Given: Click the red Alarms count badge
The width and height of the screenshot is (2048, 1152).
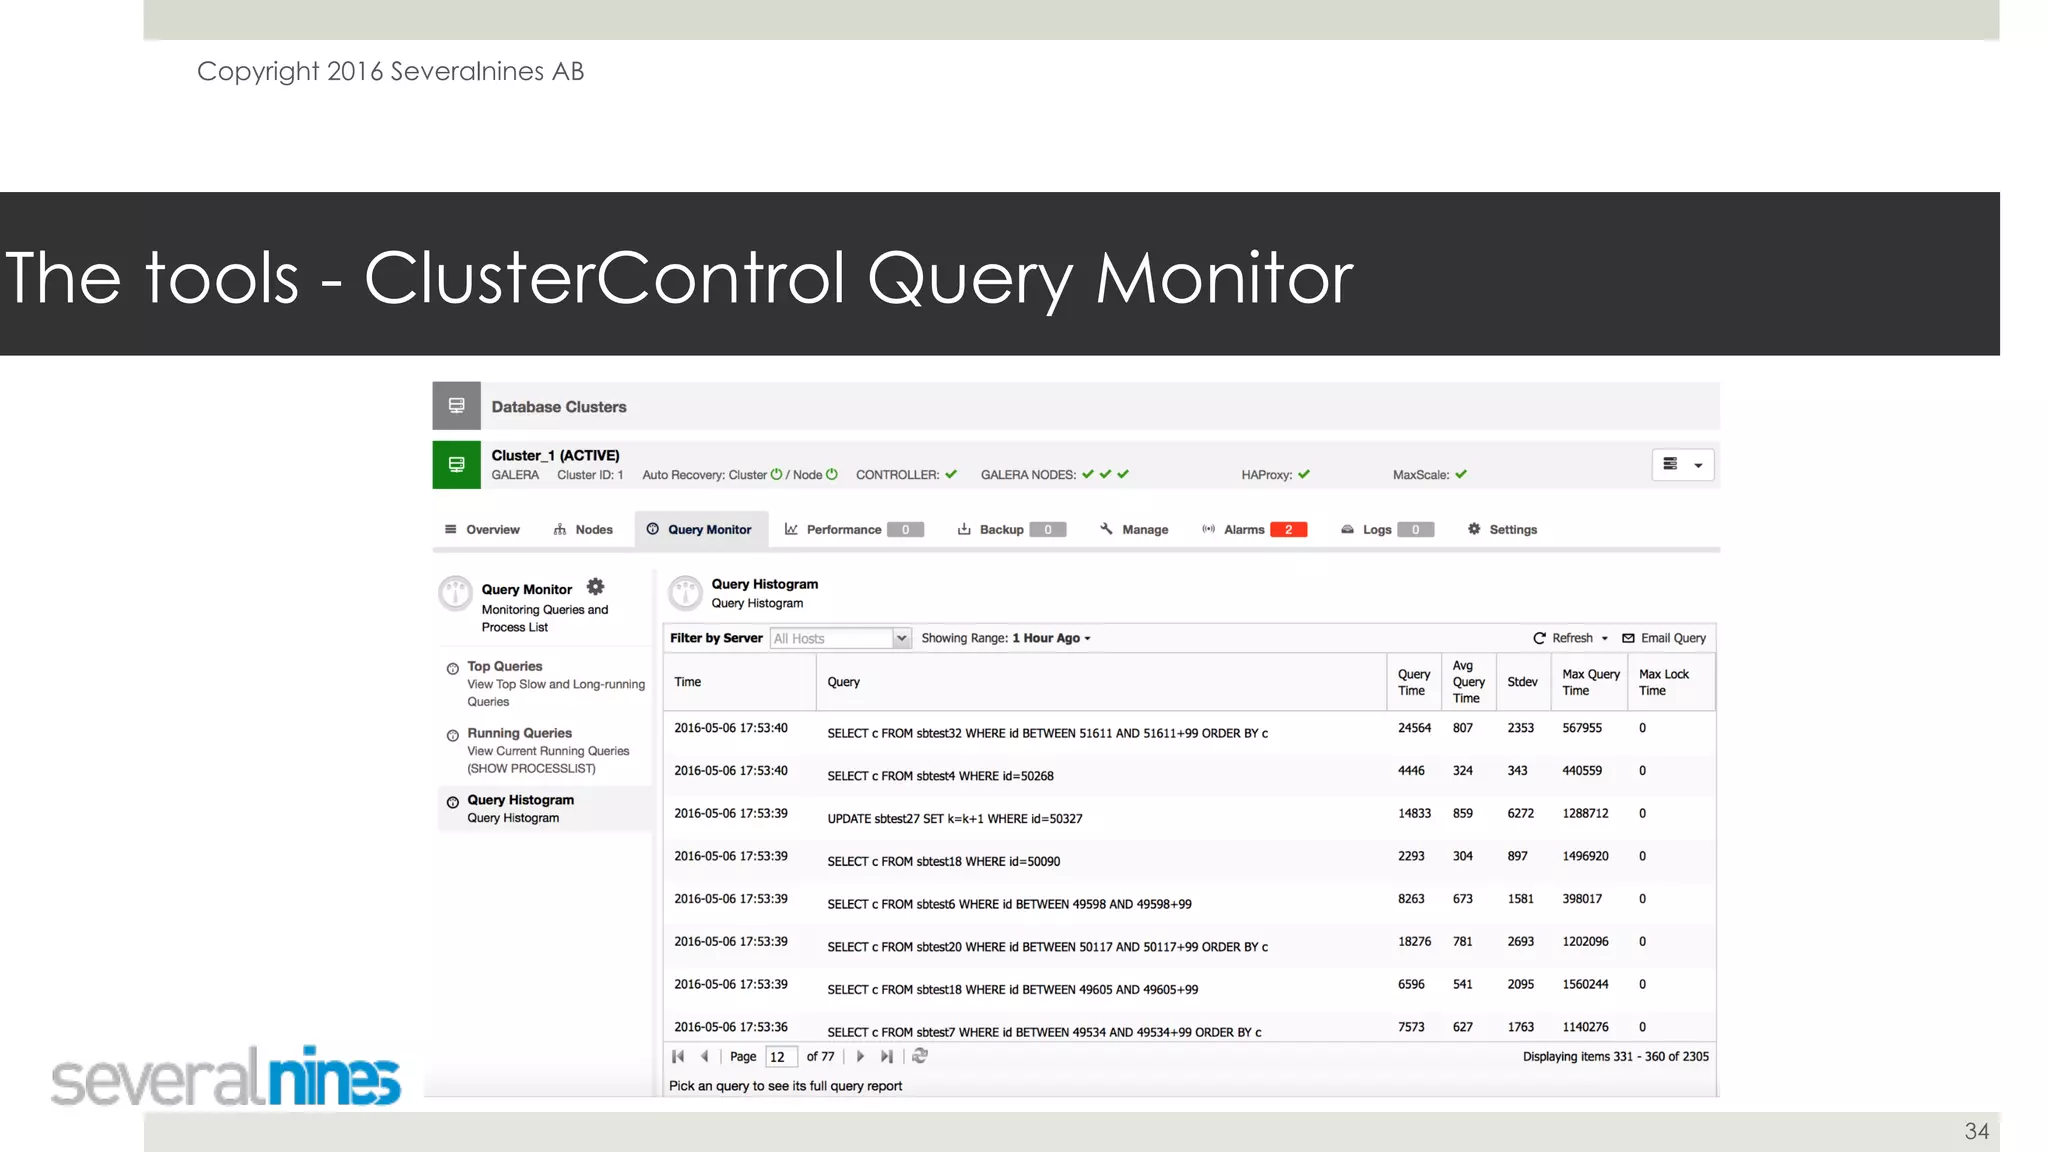Looking at the screenshot, I should [1289, 529].
